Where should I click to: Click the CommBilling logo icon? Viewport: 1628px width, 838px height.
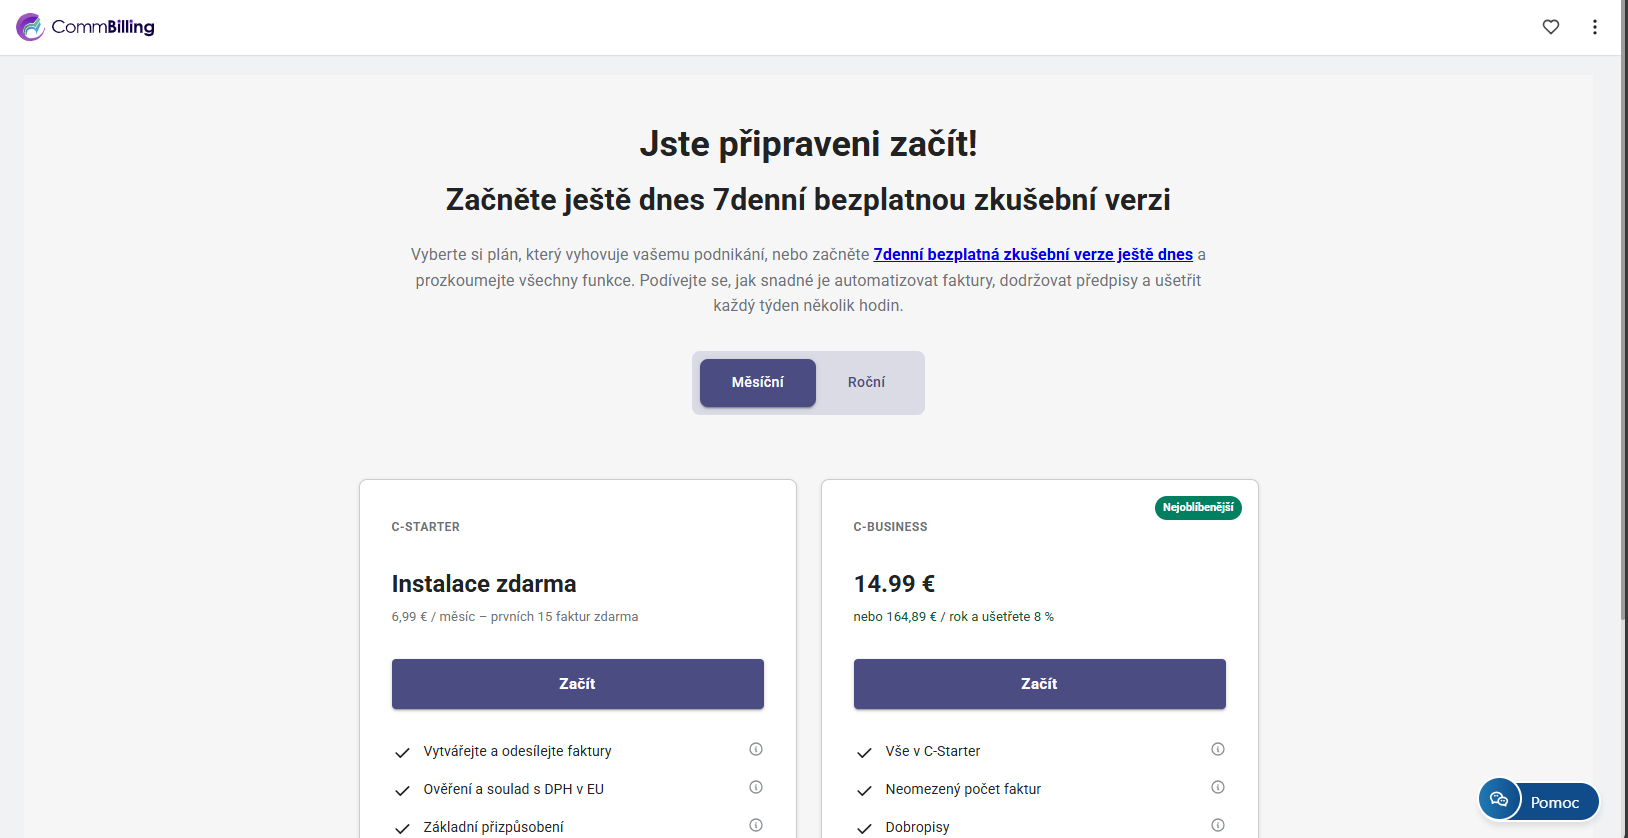tap(30, 27)
